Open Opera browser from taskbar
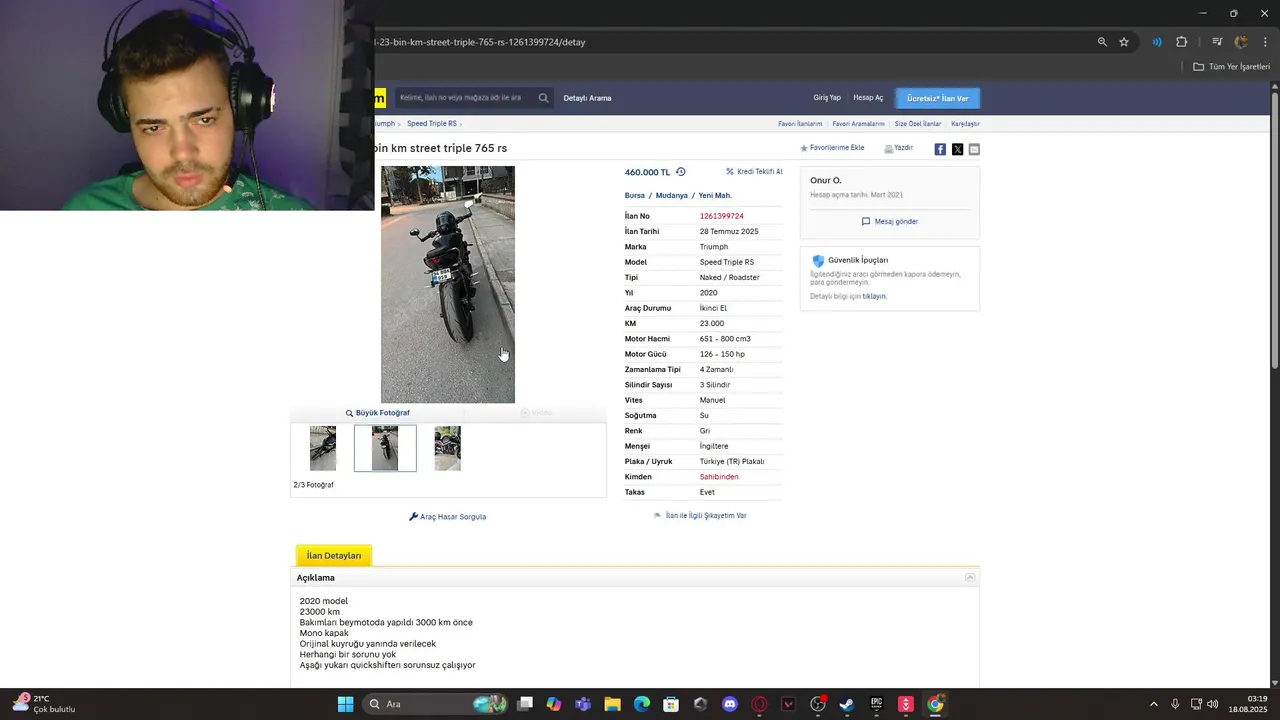Viewport: 1280px width, 720px height. click(x=759, y=704)
